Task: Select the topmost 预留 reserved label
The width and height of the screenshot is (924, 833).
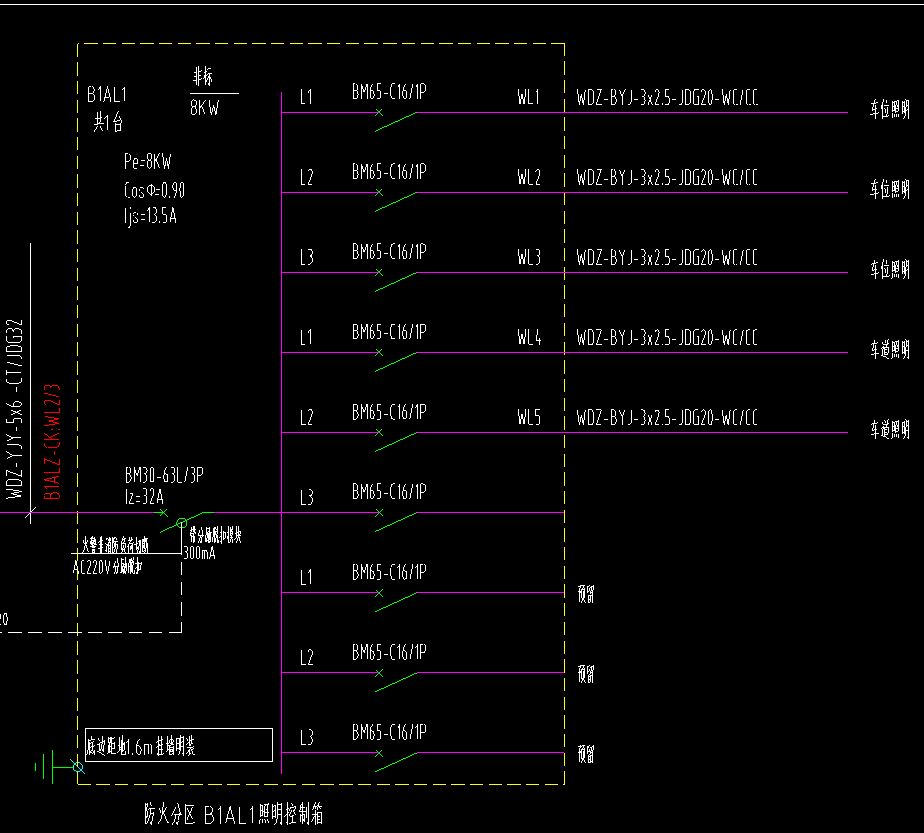Action: (x=586, y=594)
